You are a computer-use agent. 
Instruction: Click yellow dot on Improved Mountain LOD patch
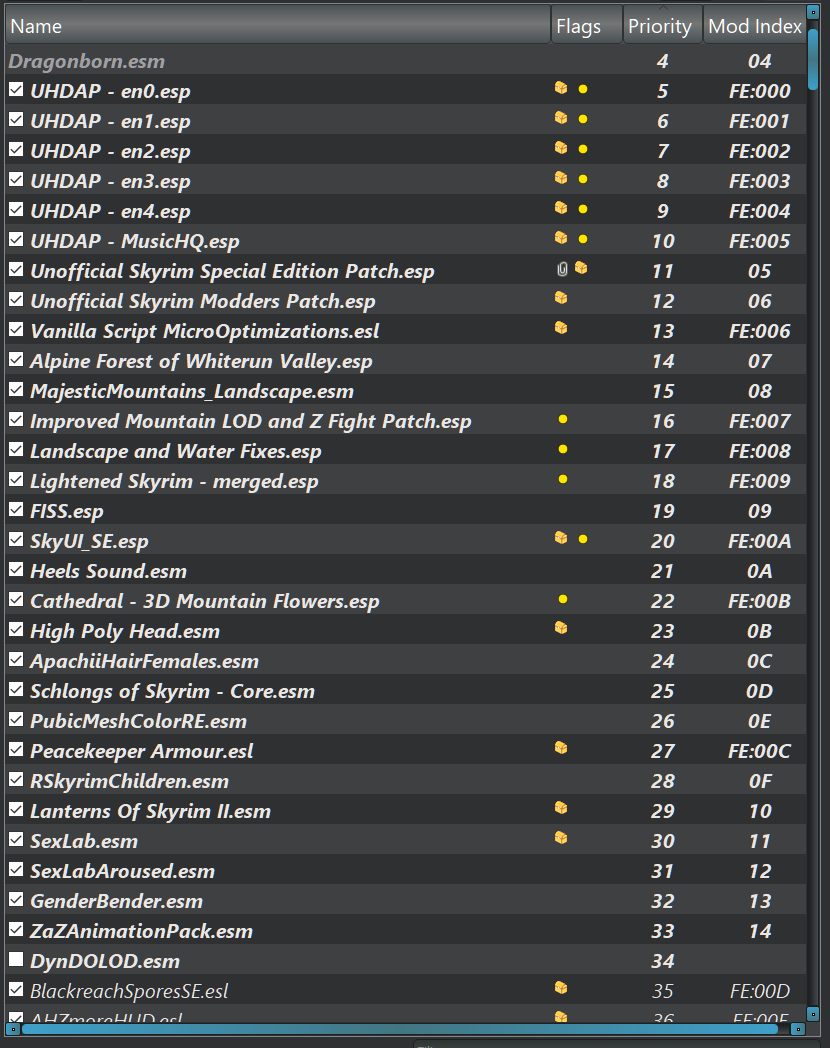pyautogui.click(x=563, y=419)
